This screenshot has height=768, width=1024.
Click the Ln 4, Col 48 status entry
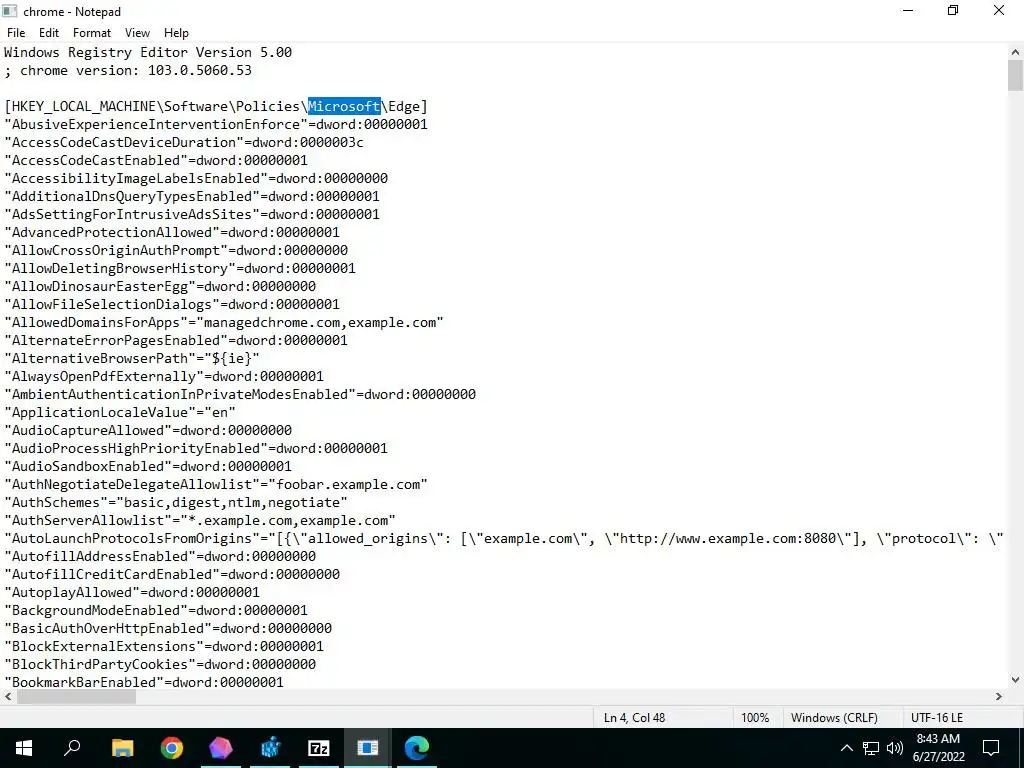click(634, 718)
